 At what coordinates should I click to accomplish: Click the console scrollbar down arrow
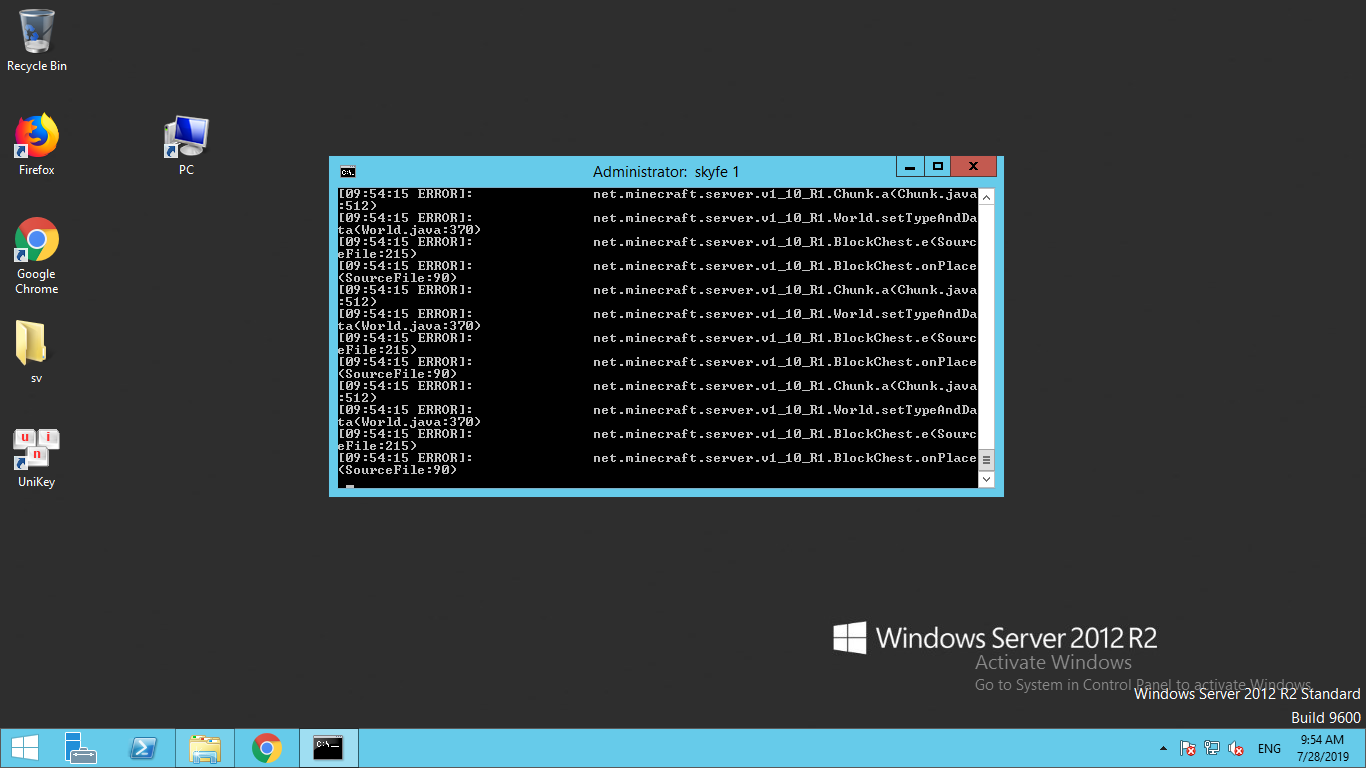986,480
